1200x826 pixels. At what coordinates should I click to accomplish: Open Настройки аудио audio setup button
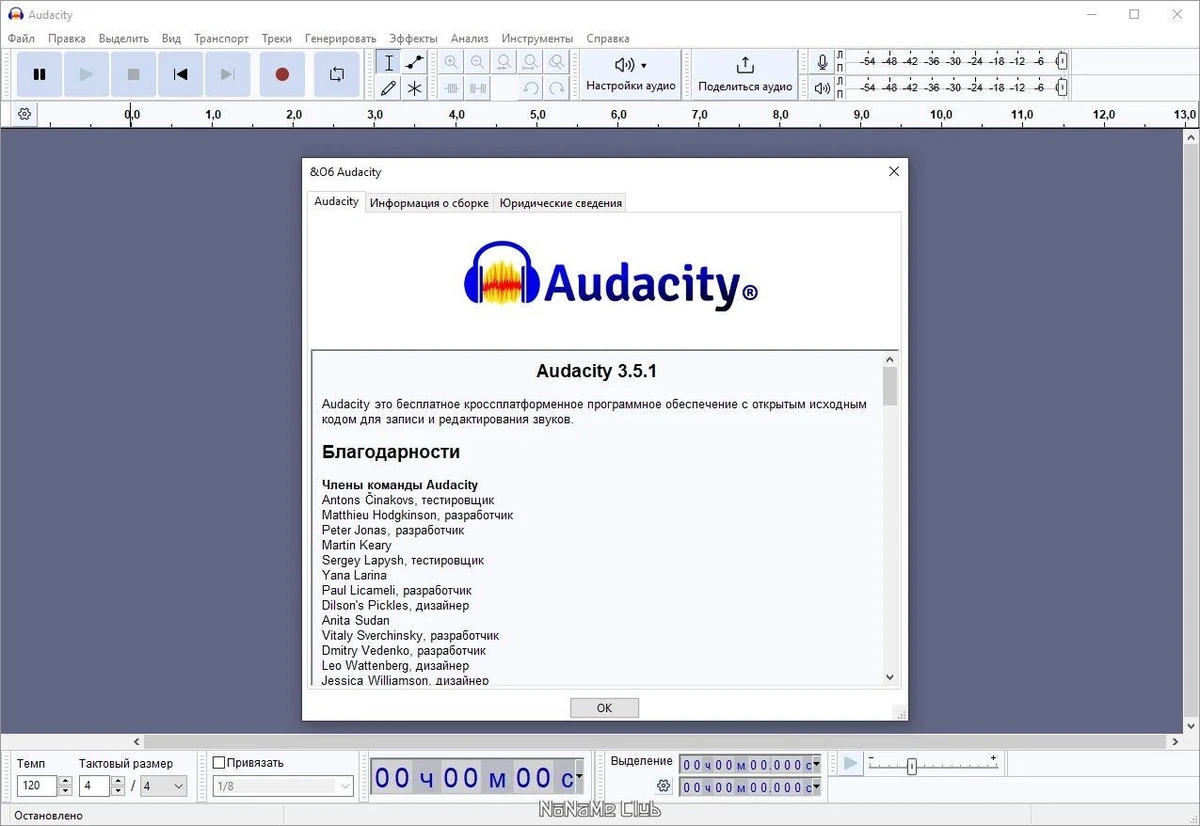coord(631,74)
